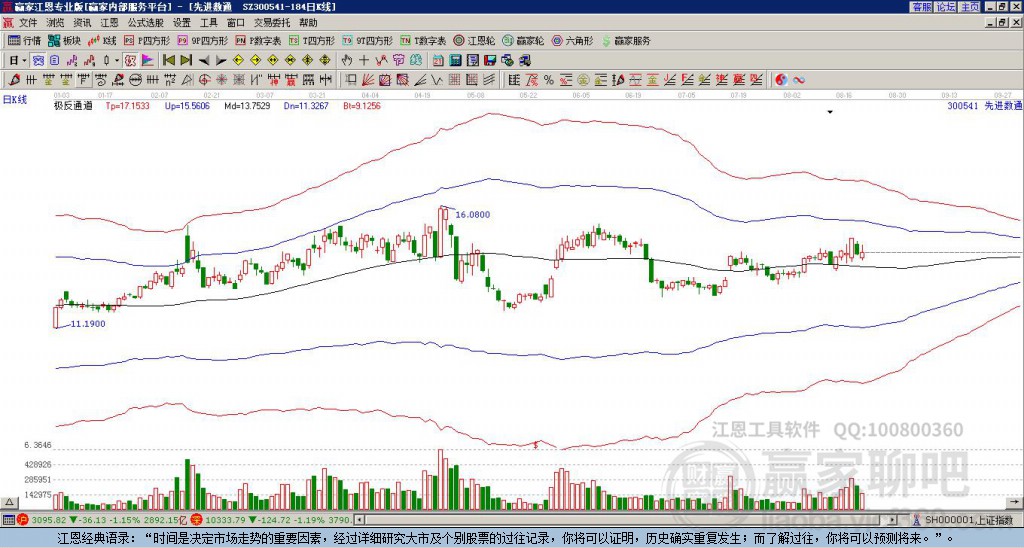
Task: Click horizontal scrollbar right arrow
Action: tap(892, 520)
